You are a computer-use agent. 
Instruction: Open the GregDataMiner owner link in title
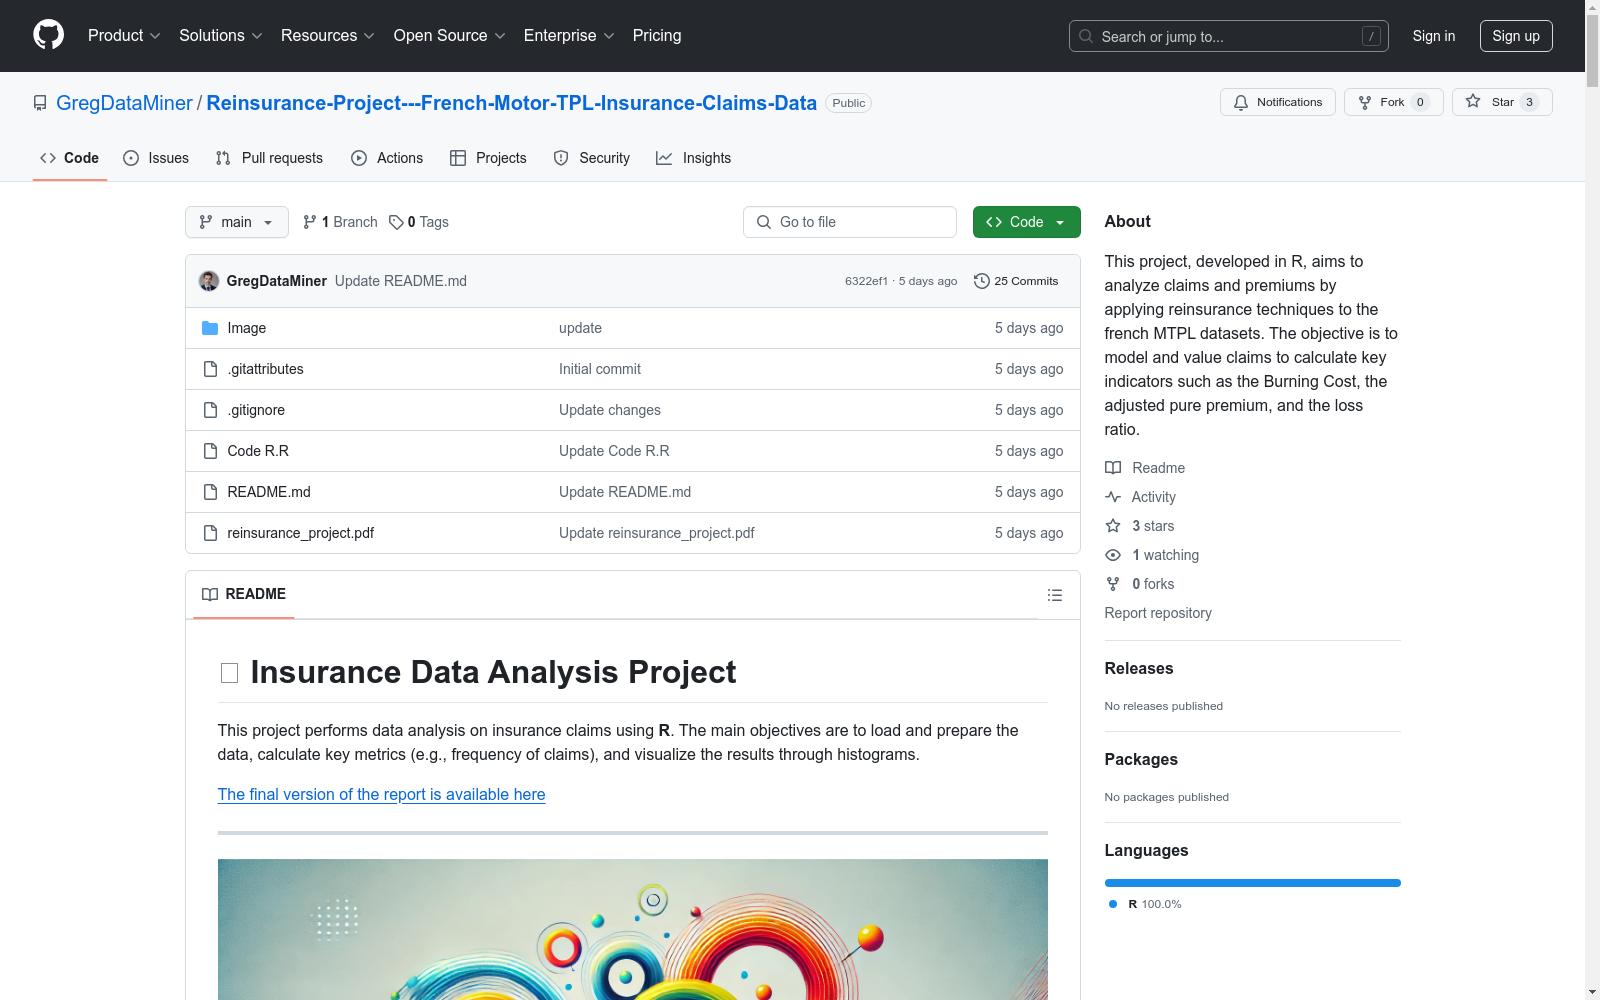pos(124,103)
